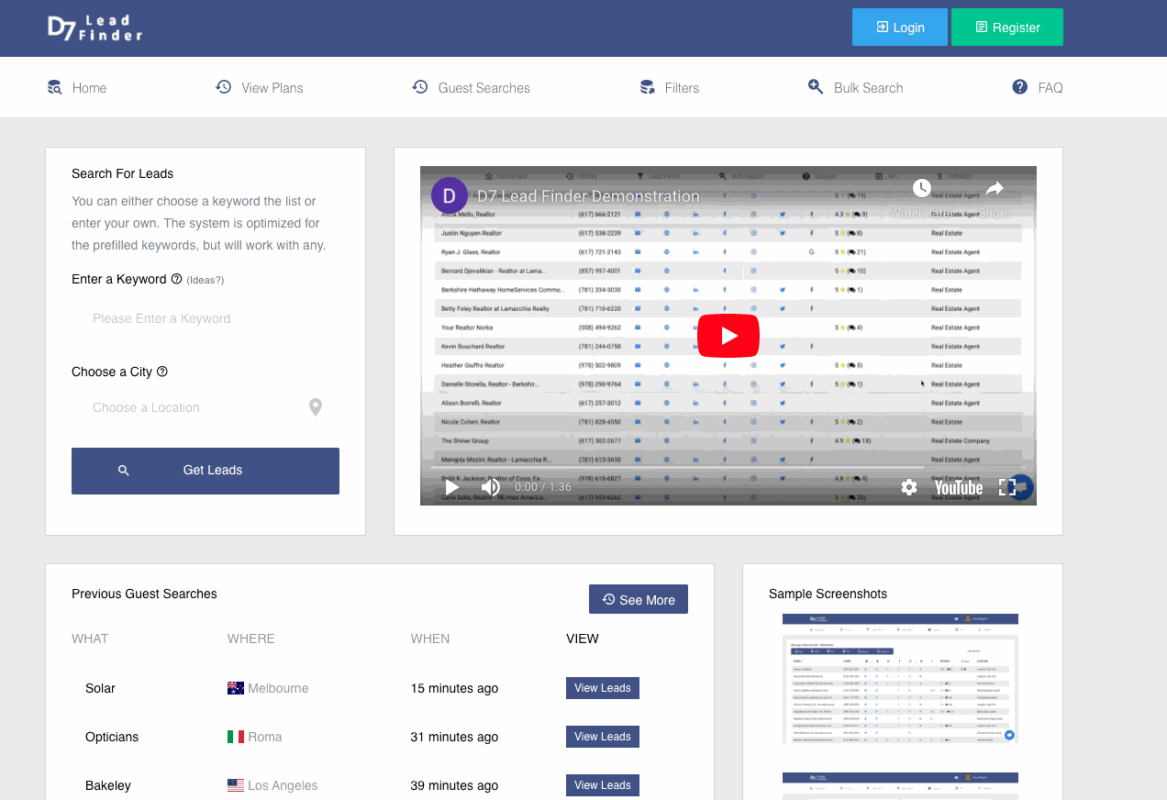View leads for Solar in Melbourne
This screenshot has width=1167, height=800.
coord(602,688)
